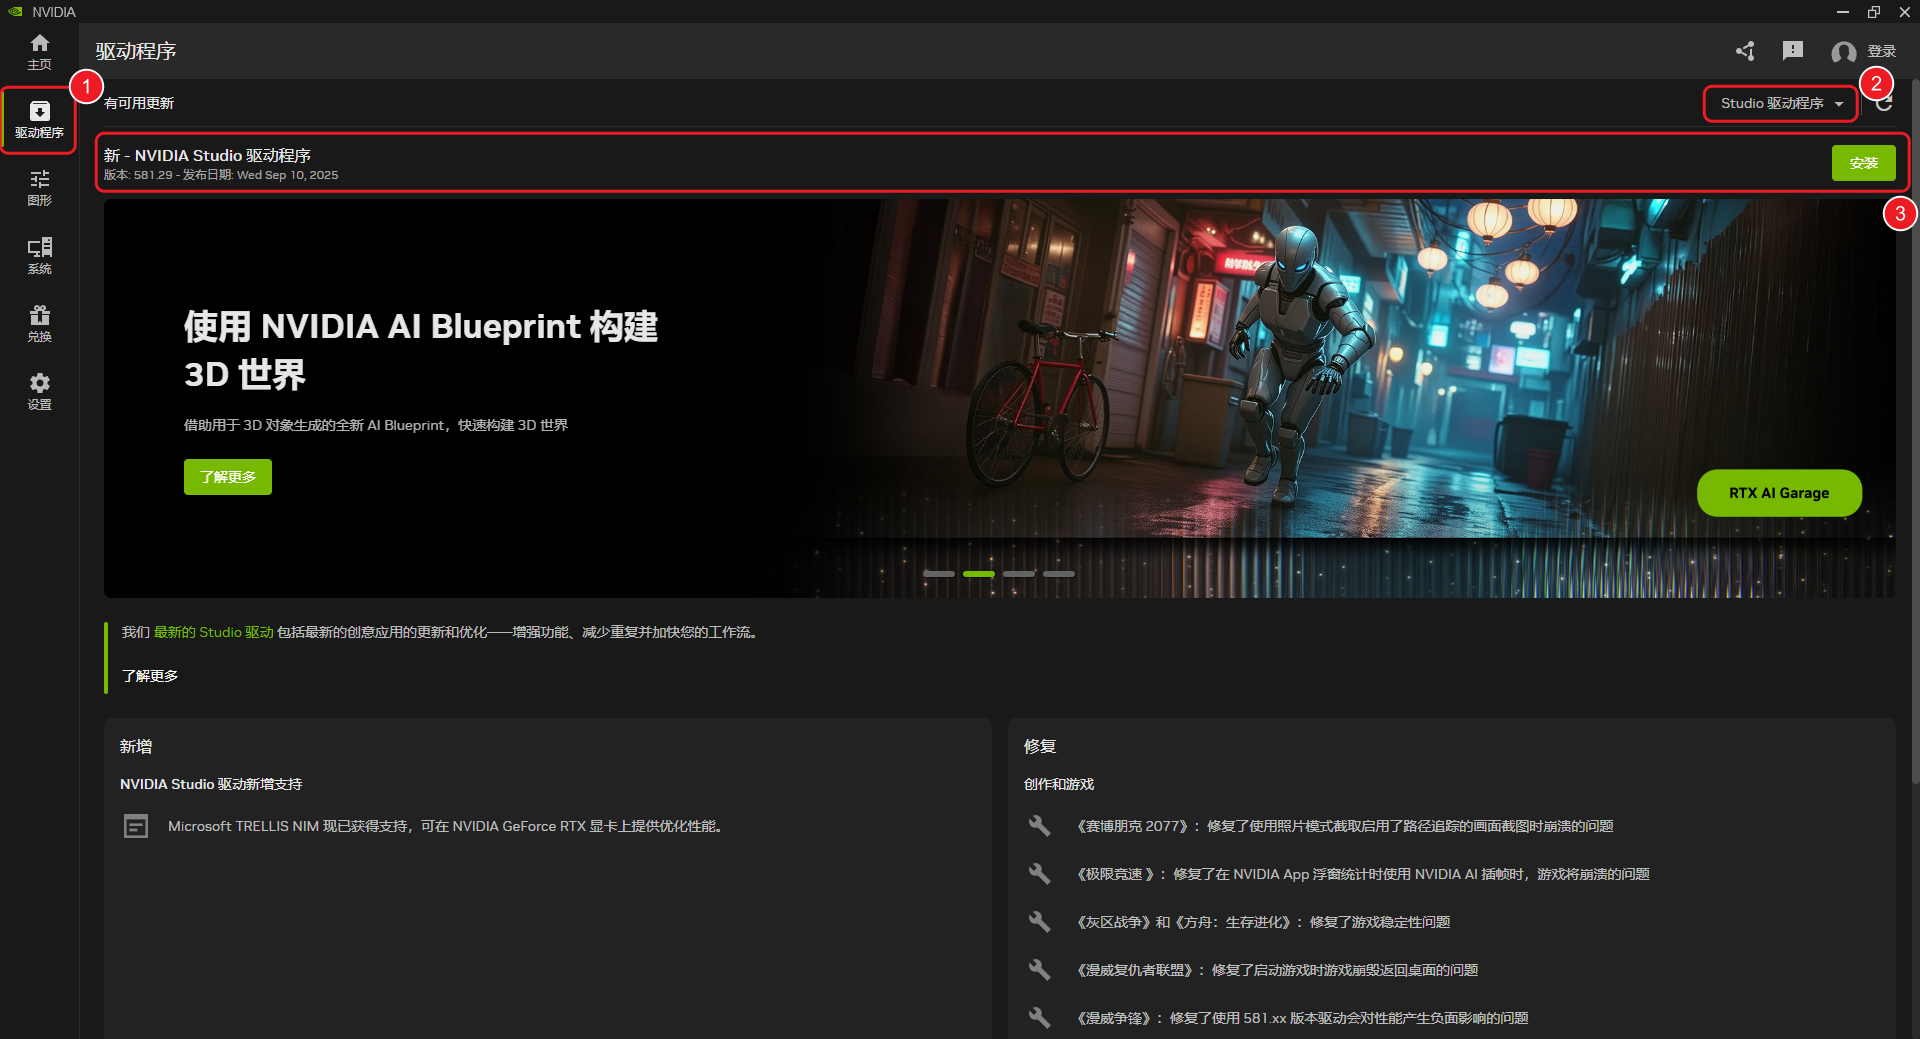Open the Graphics (图形) sidebar icon
1920x1039 pixels.
39,187
